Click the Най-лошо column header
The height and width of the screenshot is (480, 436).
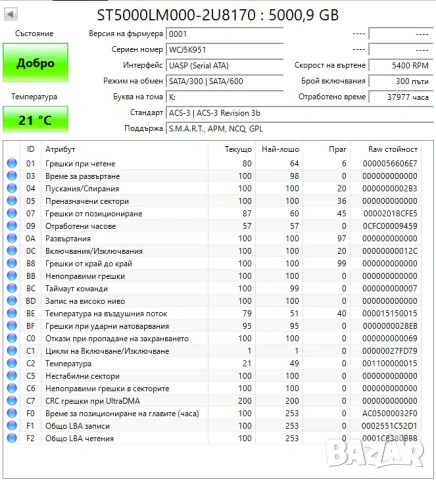[280, 149]
